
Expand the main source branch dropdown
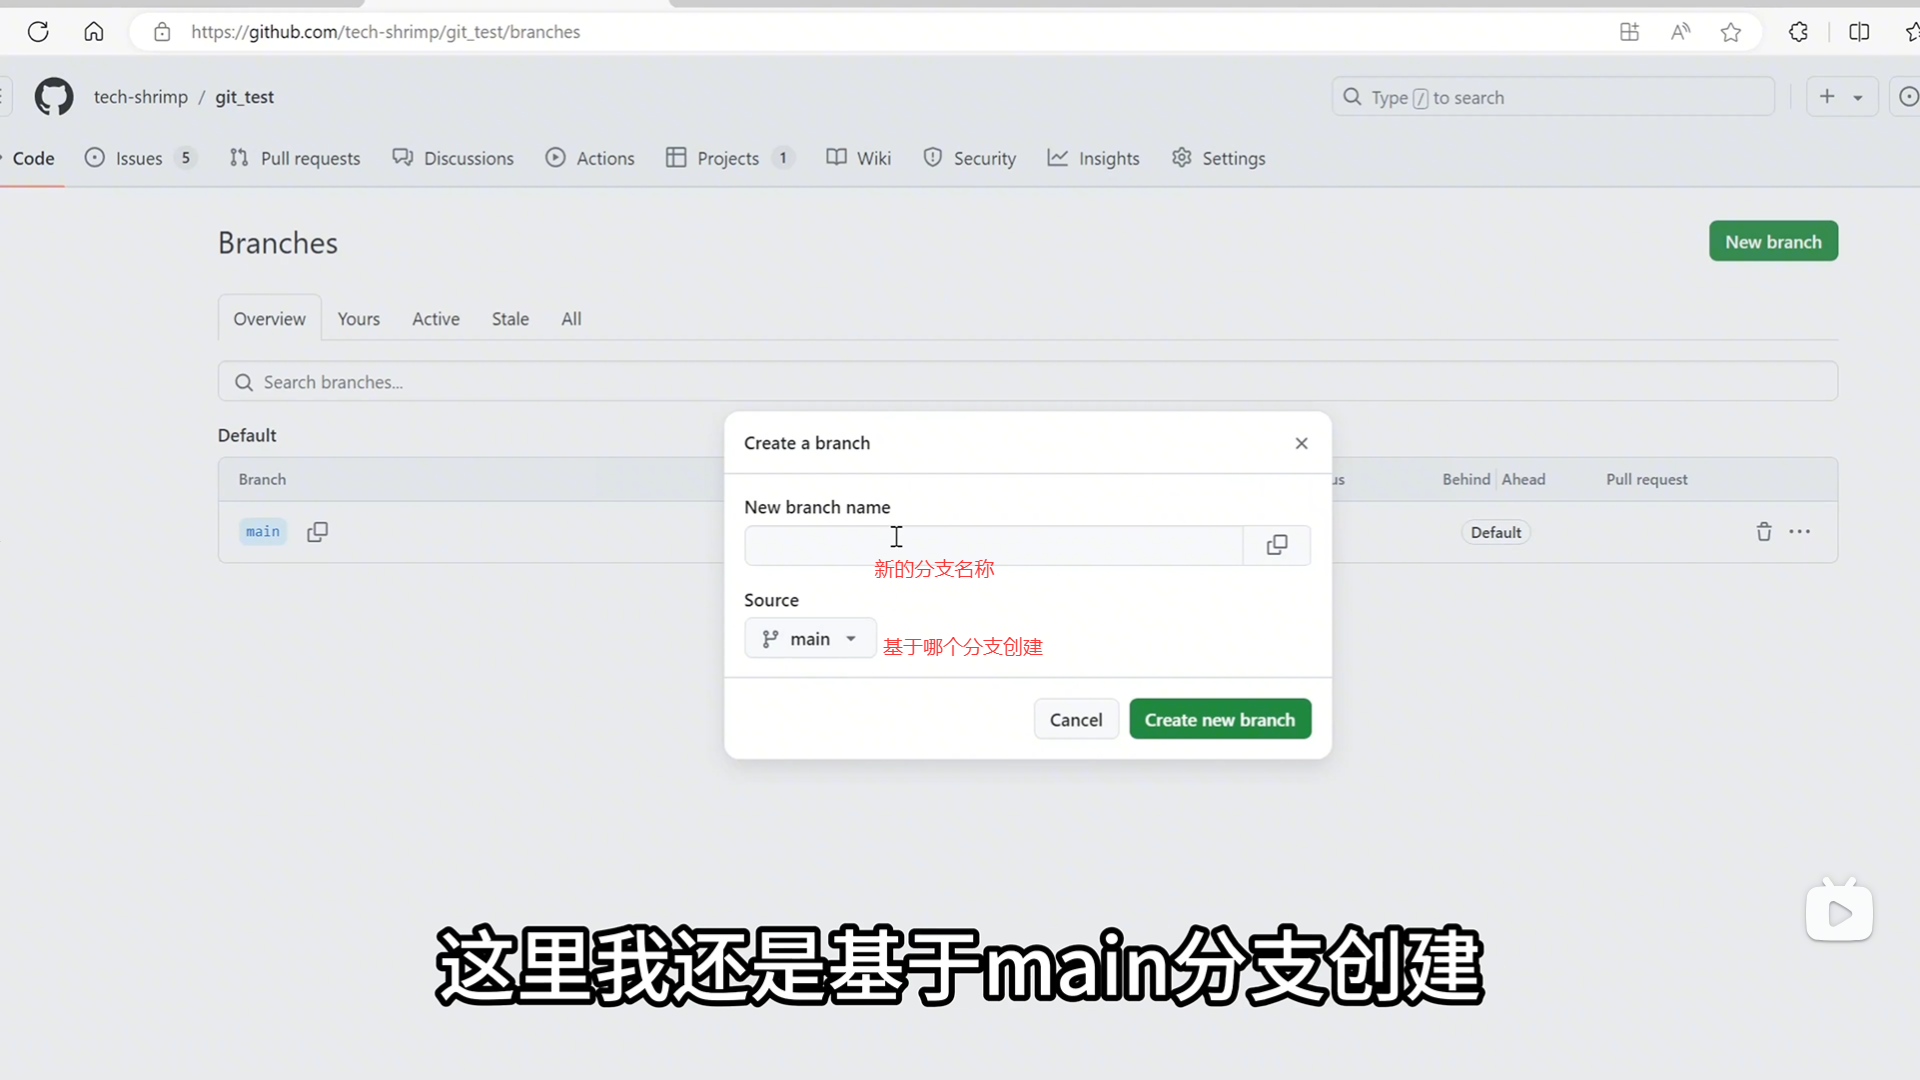(810, 639)
